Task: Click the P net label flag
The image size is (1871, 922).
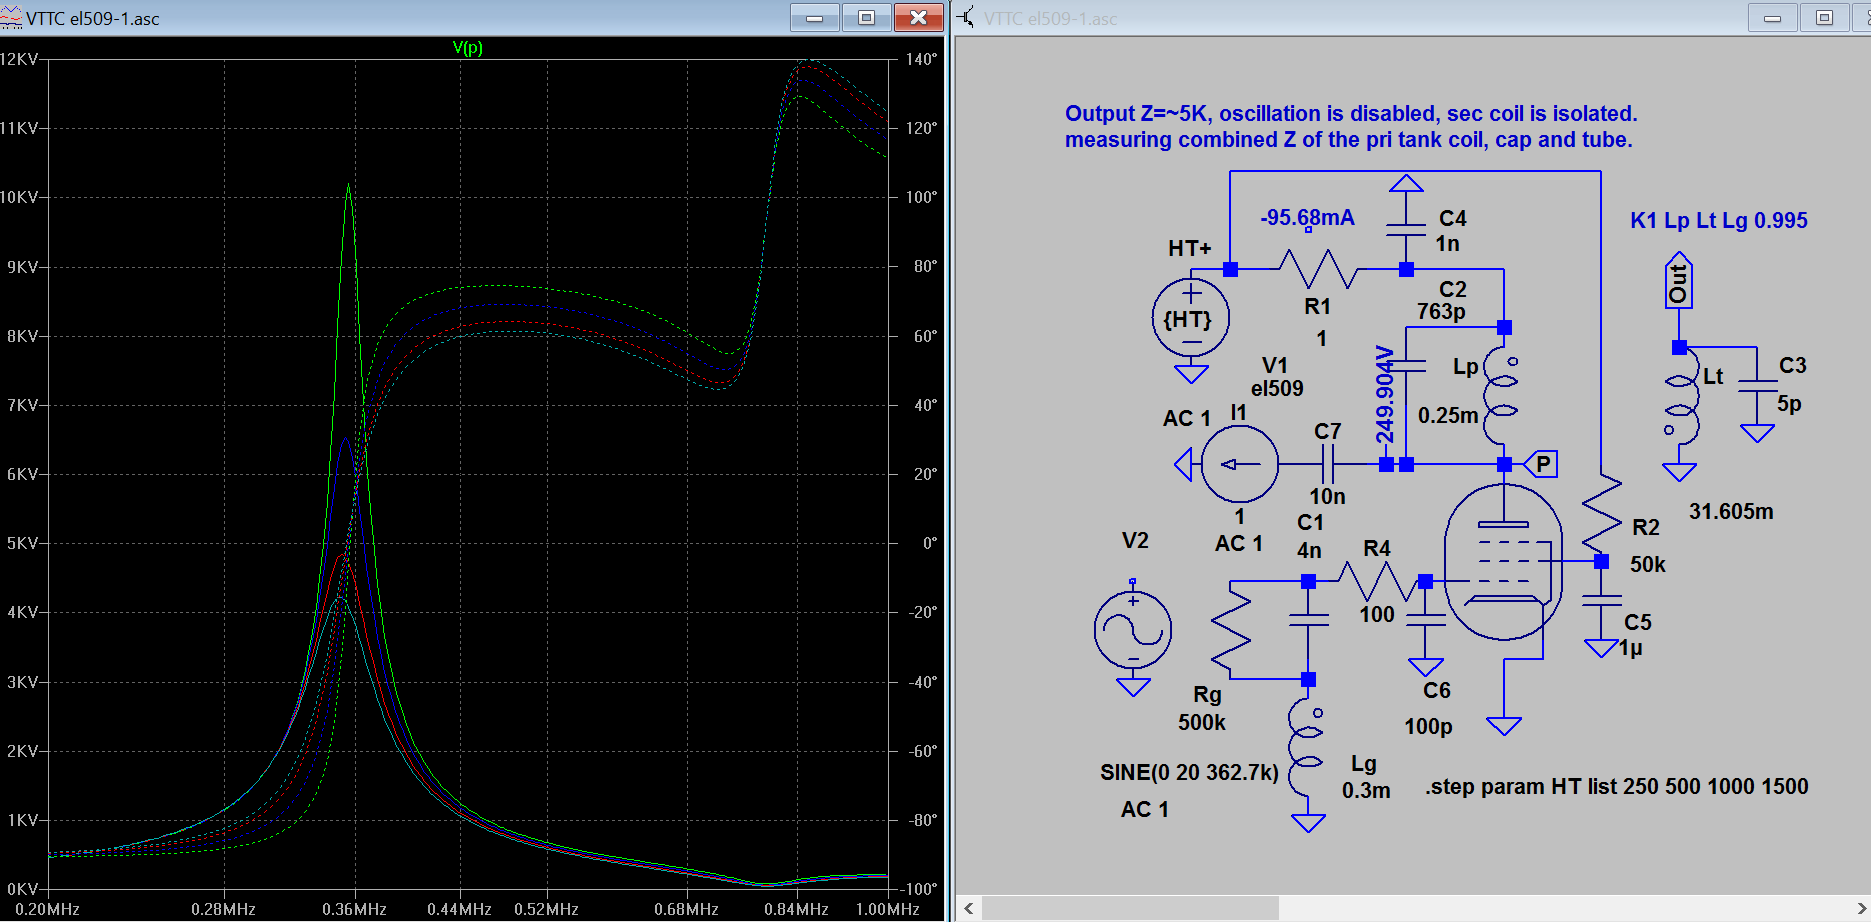Action: point(1540,464)
